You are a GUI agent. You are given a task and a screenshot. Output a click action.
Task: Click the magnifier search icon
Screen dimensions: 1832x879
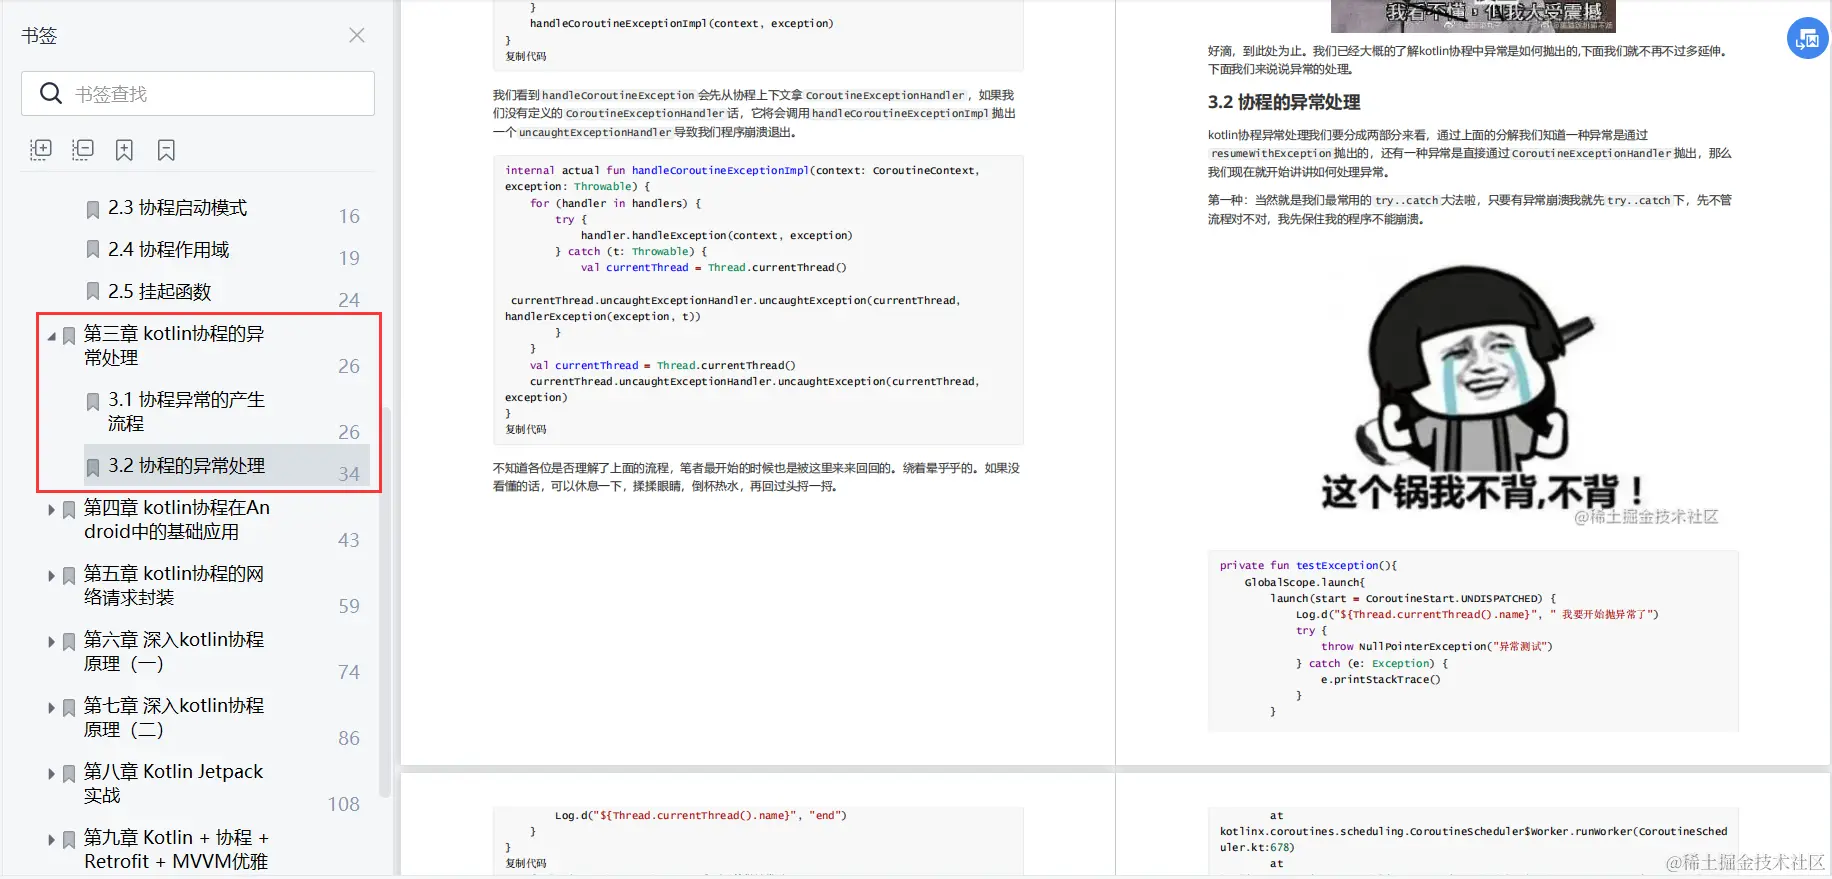click(51, 93)
